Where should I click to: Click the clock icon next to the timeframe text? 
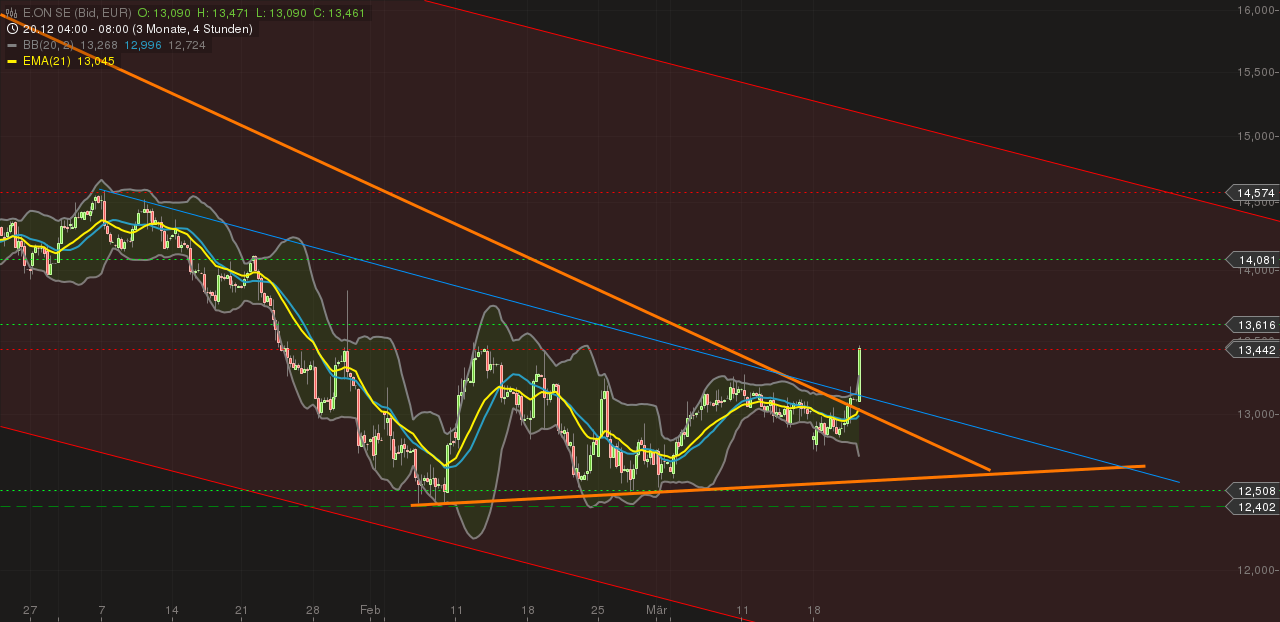pyautogui.click(x=12, y=29)
